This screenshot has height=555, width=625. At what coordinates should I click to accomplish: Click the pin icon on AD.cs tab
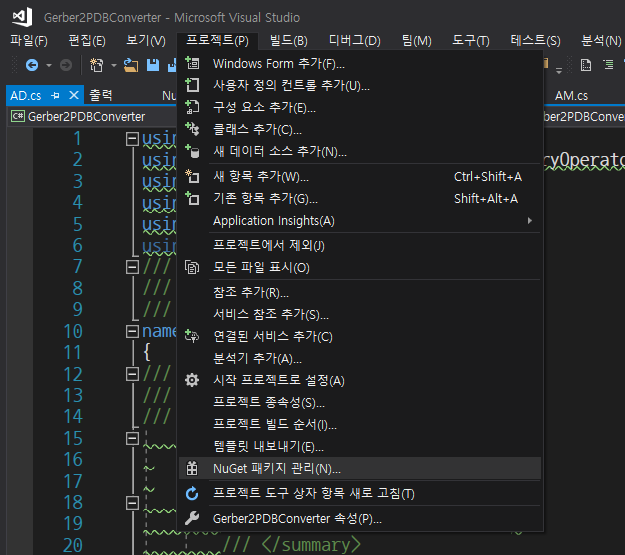[56, 96]
